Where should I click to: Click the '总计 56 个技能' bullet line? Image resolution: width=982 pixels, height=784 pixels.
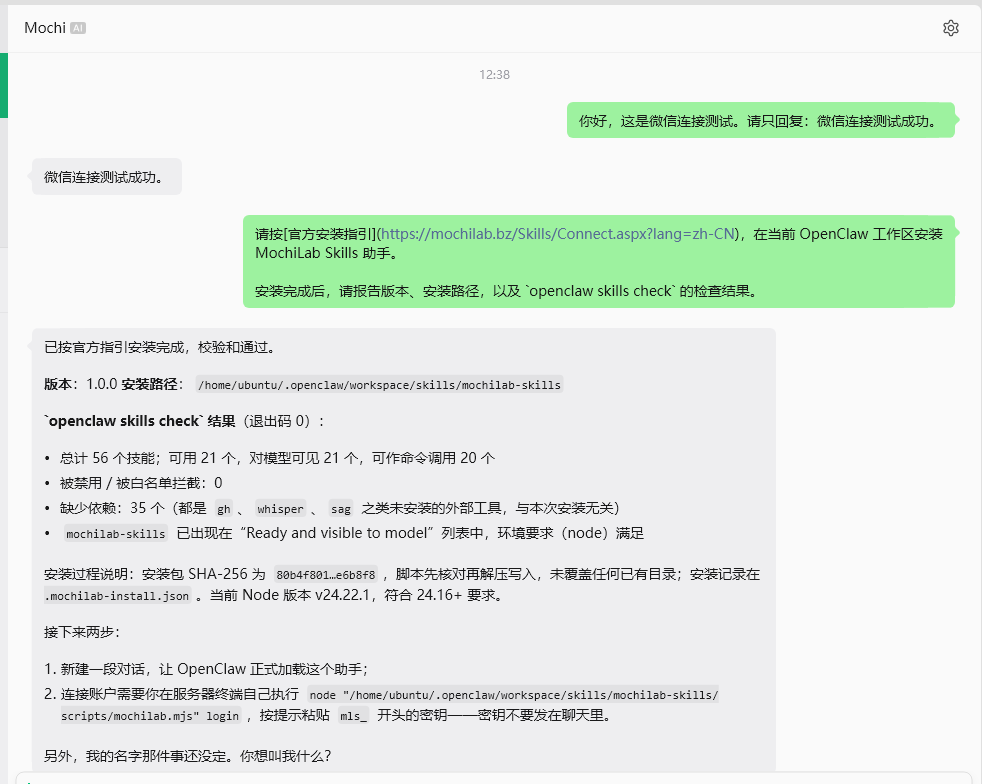277,458
